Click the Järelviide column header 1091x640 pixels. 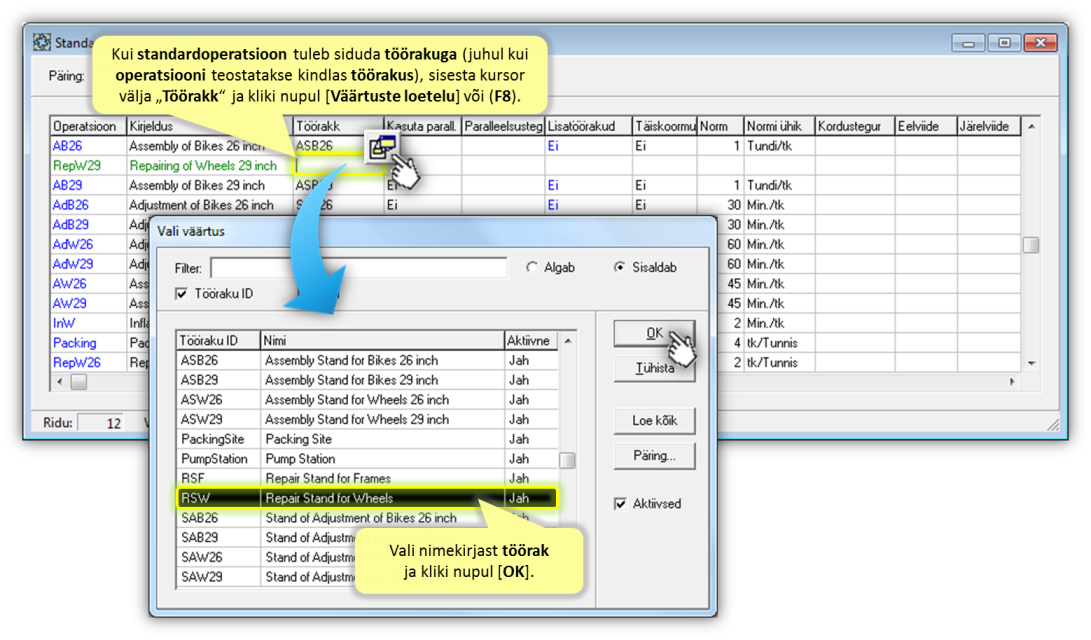click(x=989, y=127)
